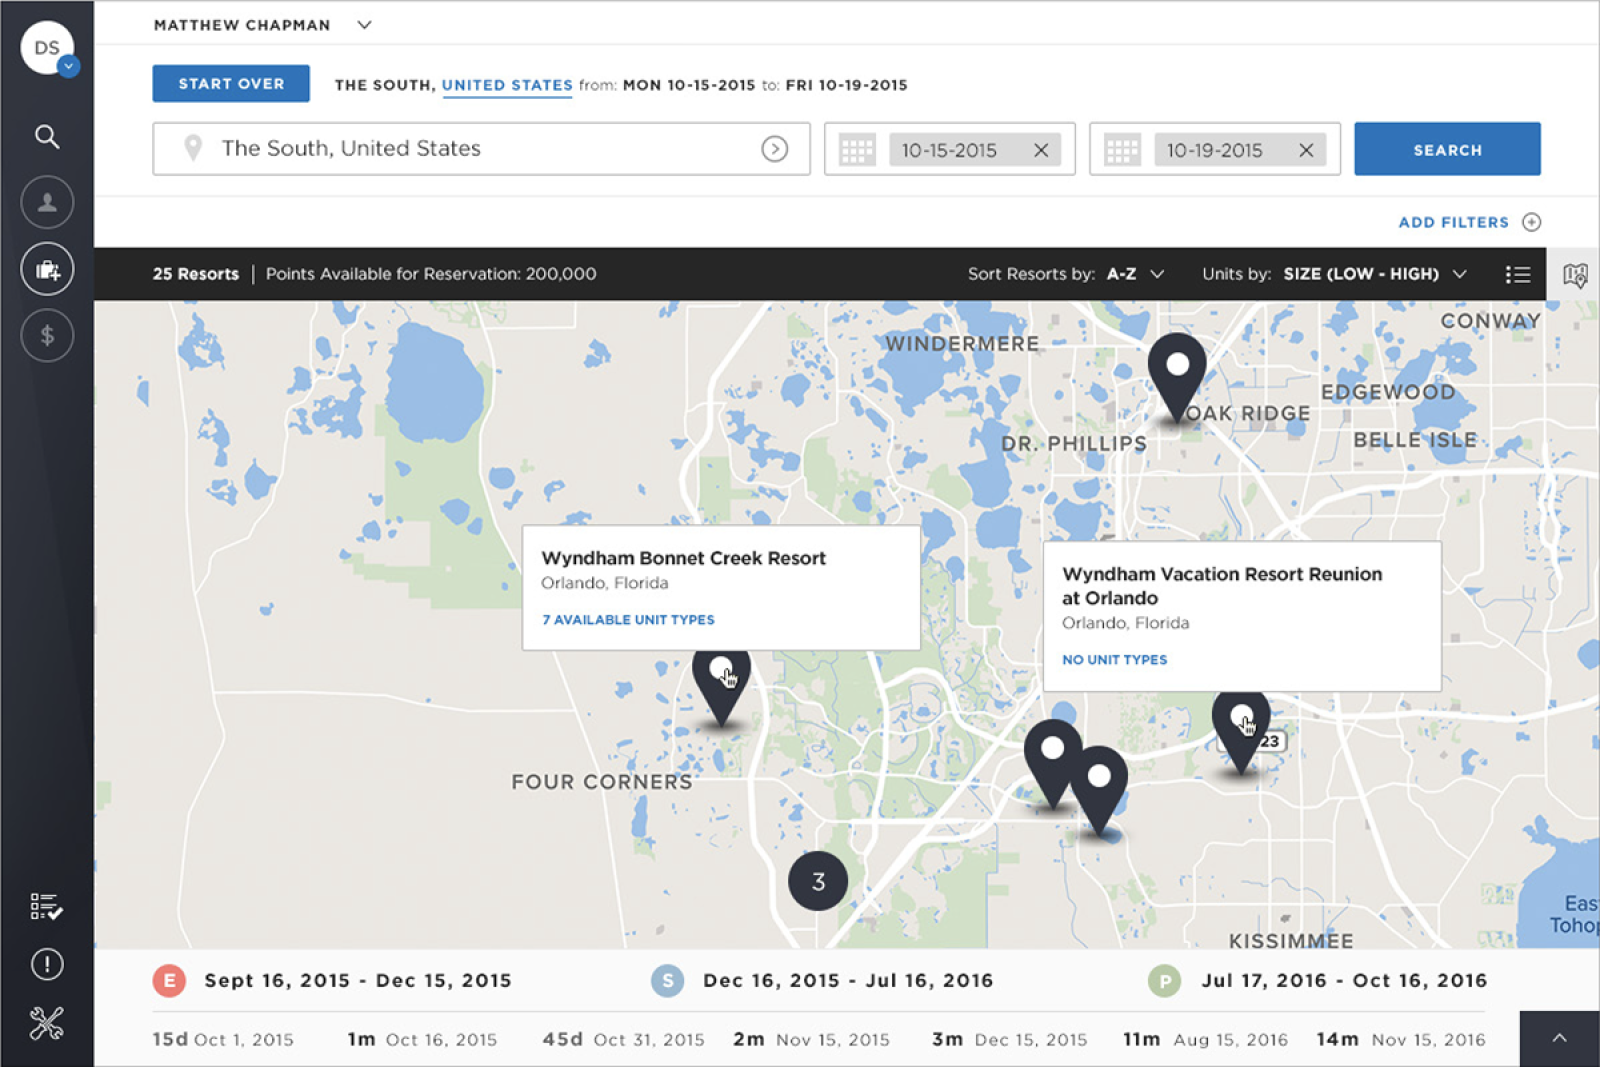
Task: Open the Matthew Chapman account menu
Action: [264, 24]
